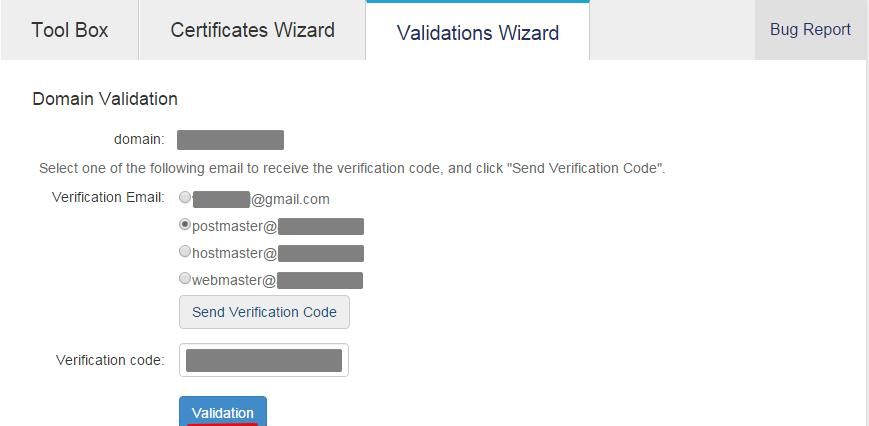Click the "domain:" field label
Image resolution: width=869 pixels, height=426 pixels.
[139, 139]
